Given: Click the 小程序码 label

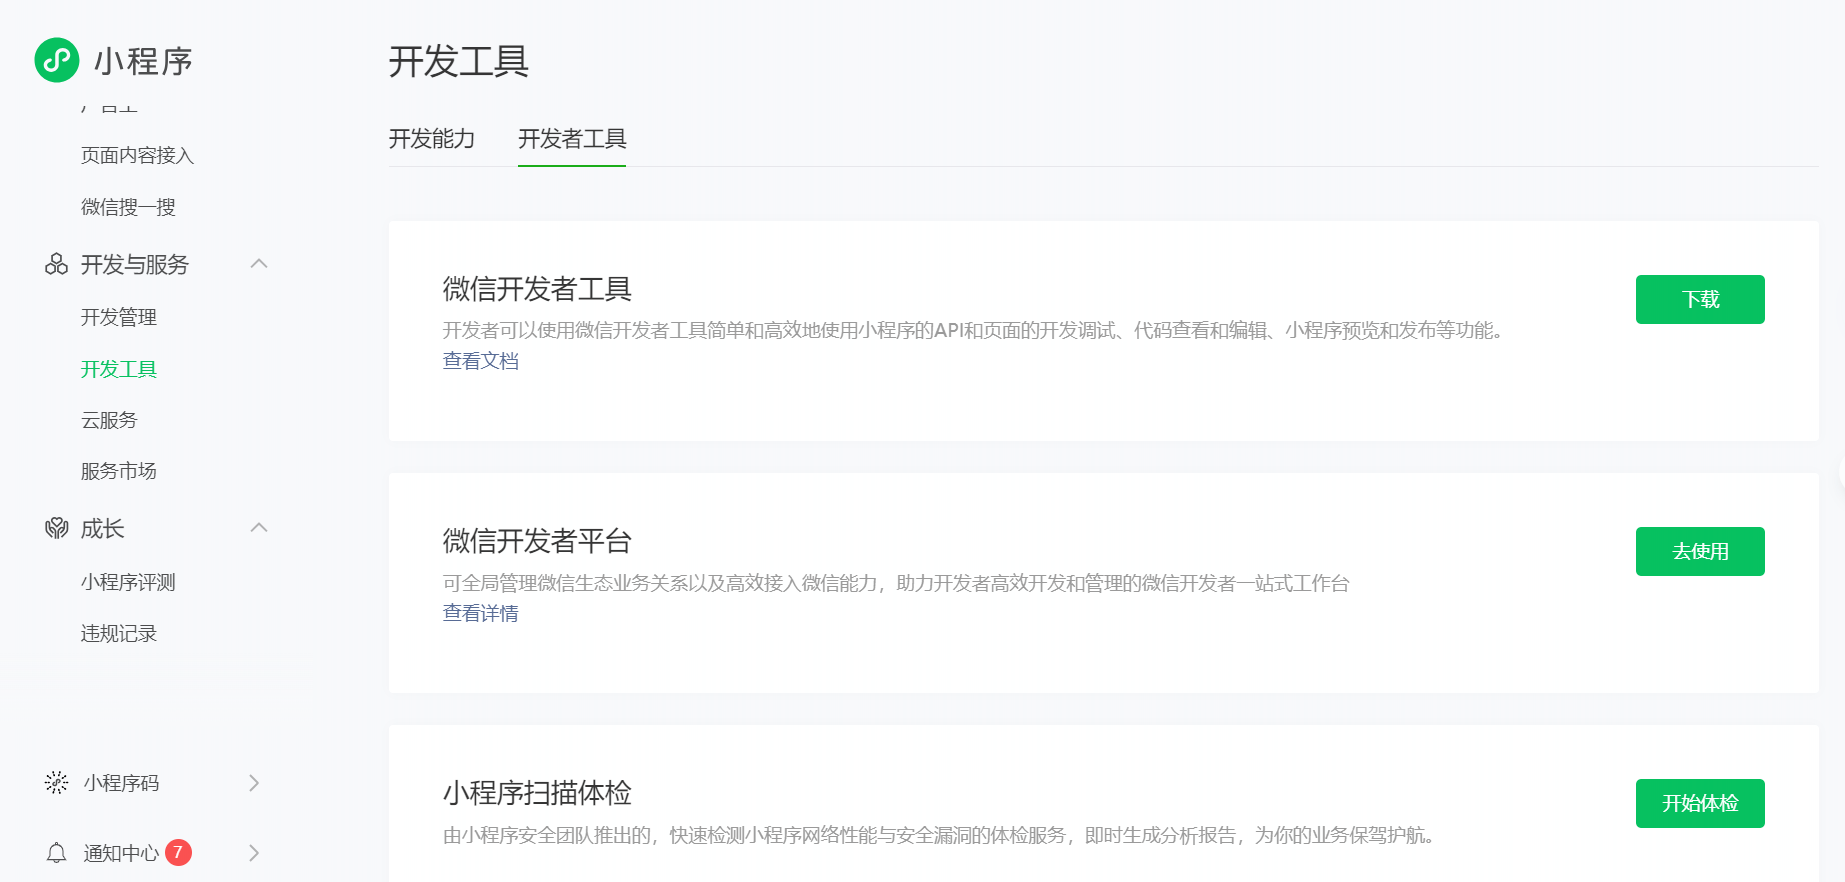Looking at the screenshot, I should (121, 783).
